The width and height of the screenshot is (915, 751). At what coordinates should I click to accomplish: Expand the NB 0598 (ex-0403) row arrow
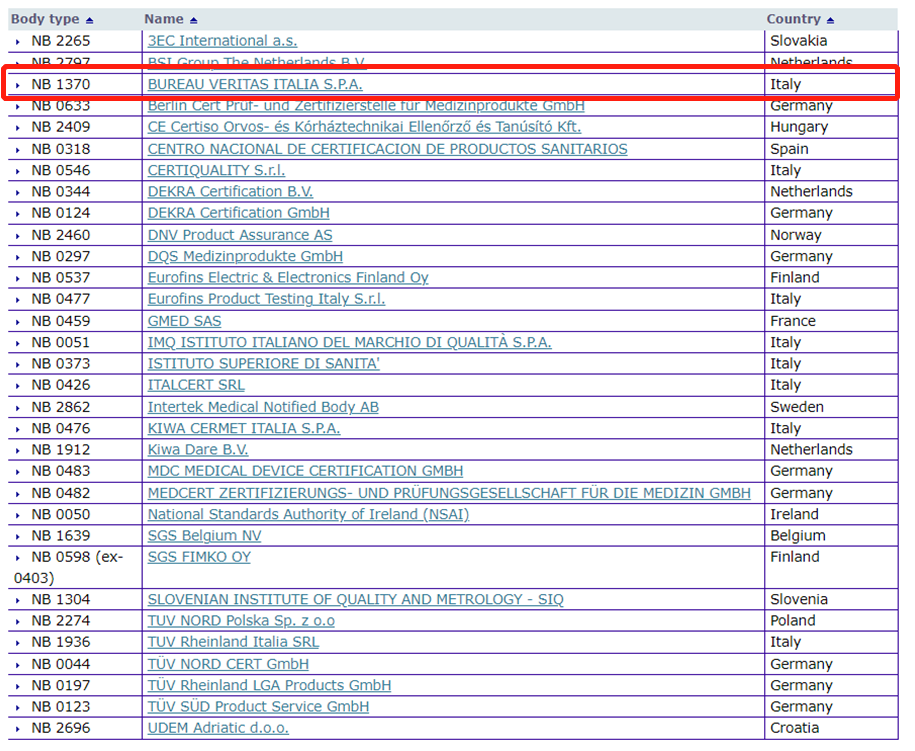(x=18, y=558)
